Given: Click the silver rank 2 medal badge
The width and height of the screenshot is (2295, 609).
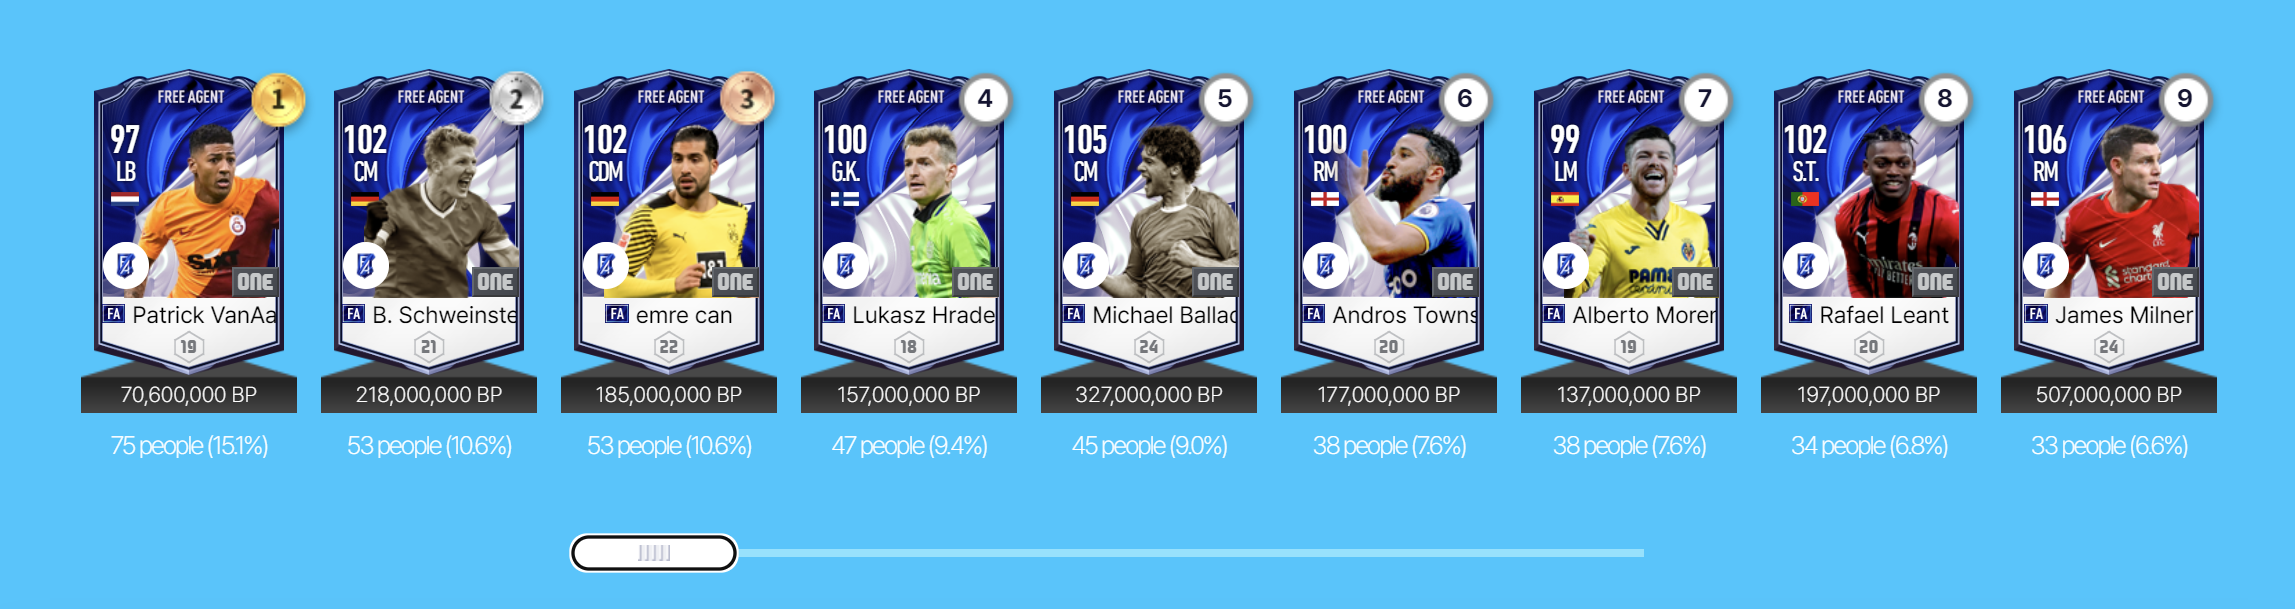Looking at the screenshot, I should [517, 99].
